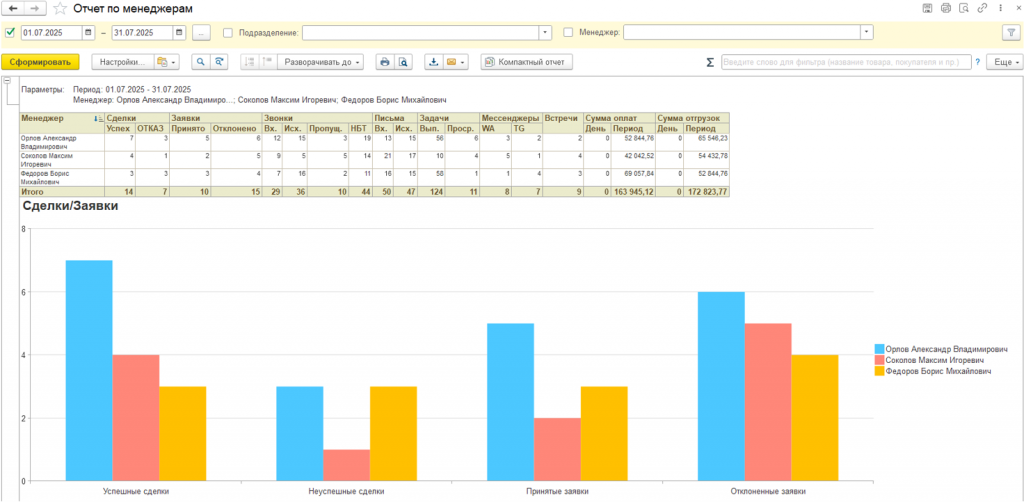Expand the Подразделение dropdown arrow
Screen dimensions: 1024x502
coord(545,32)
